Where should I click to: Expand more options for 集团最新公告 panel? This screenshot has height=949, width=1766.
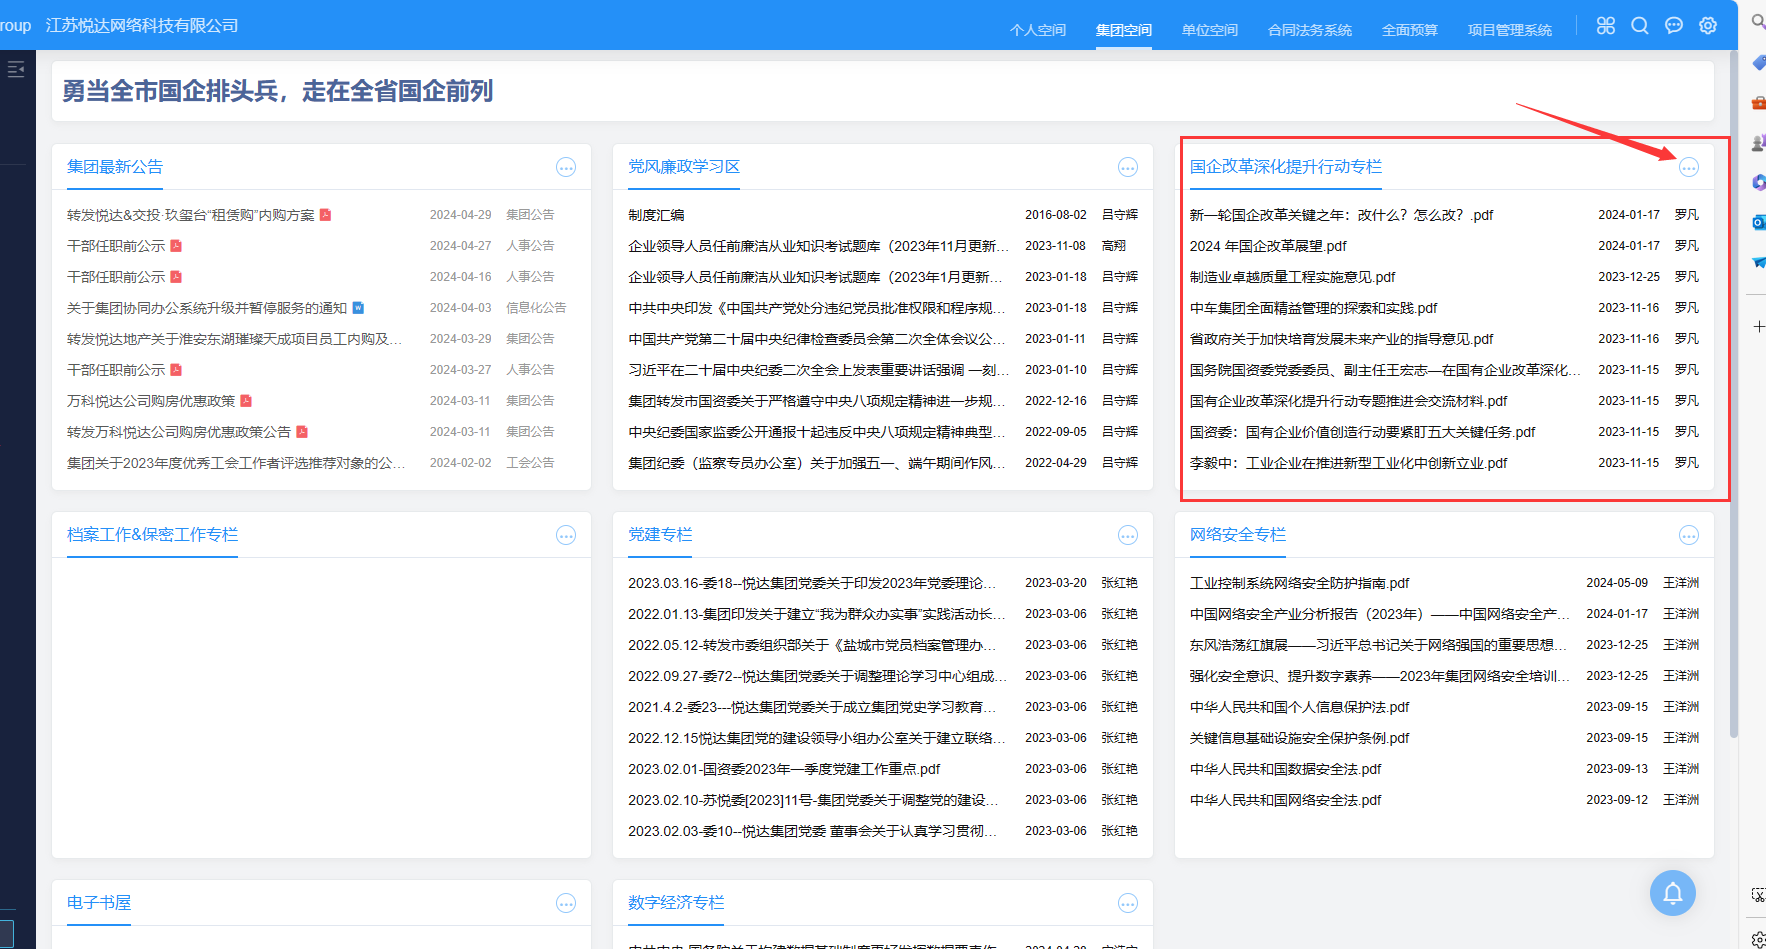tap(566, 168)
